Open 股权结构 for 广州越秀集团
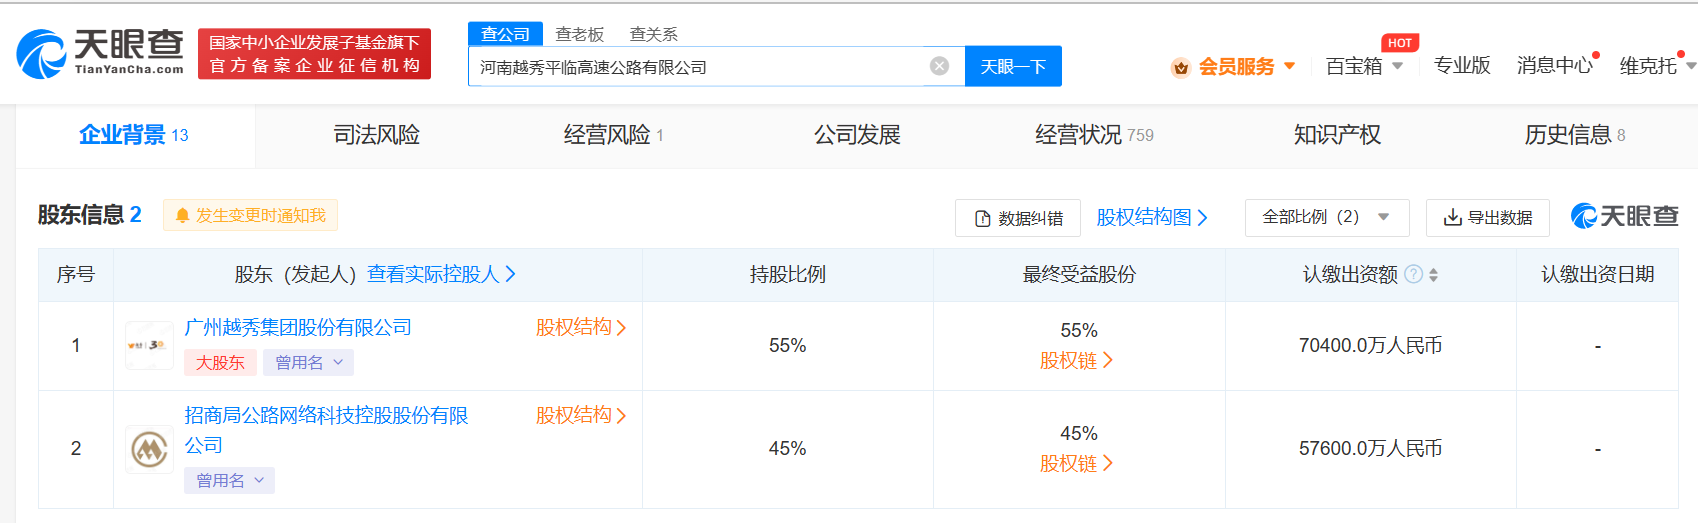 tap(581, 327)
